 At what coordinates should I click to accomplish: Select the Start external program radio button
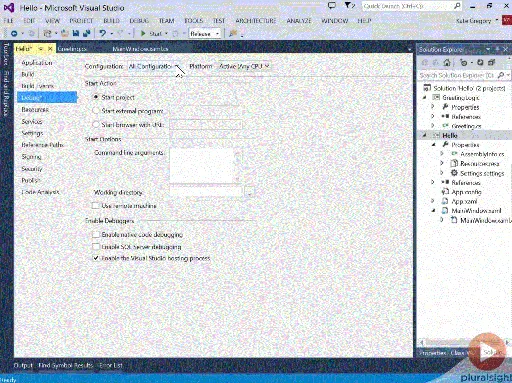click(96, 111)
